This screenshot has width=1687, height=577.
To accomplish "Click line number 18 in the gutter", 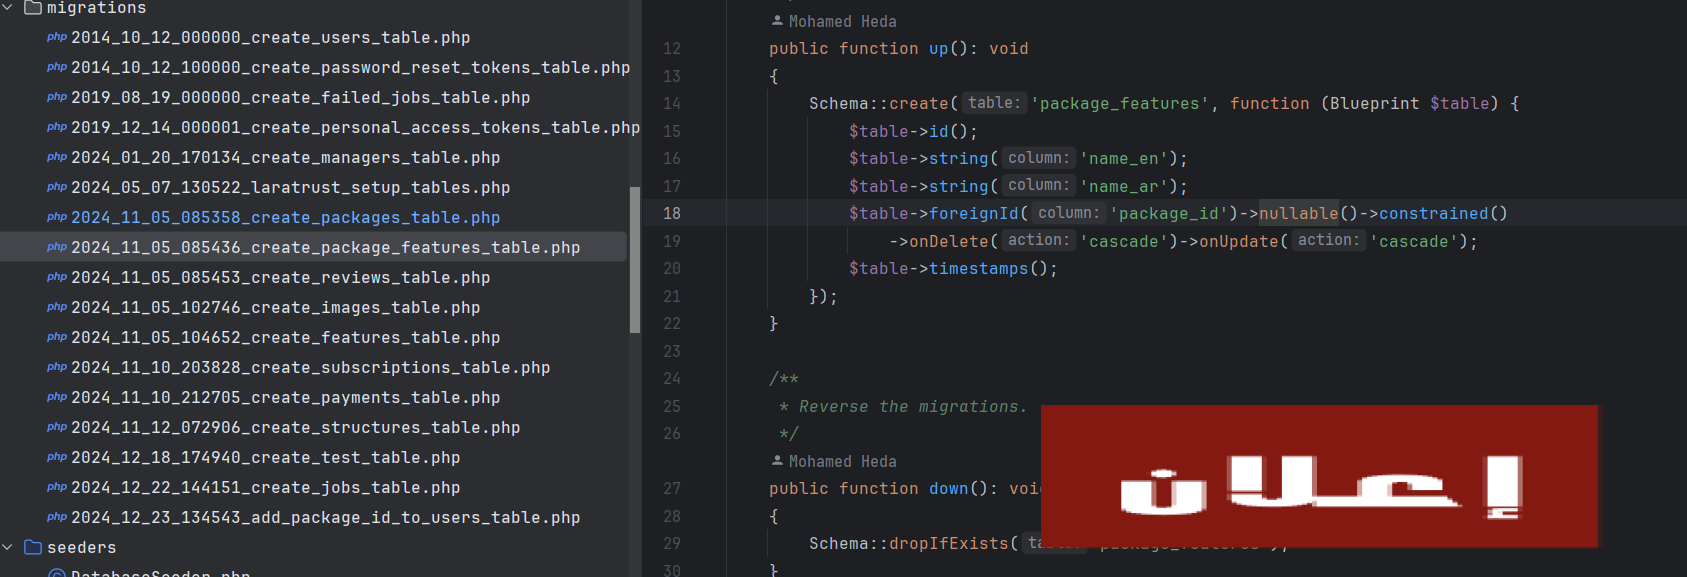I will 671,214.
